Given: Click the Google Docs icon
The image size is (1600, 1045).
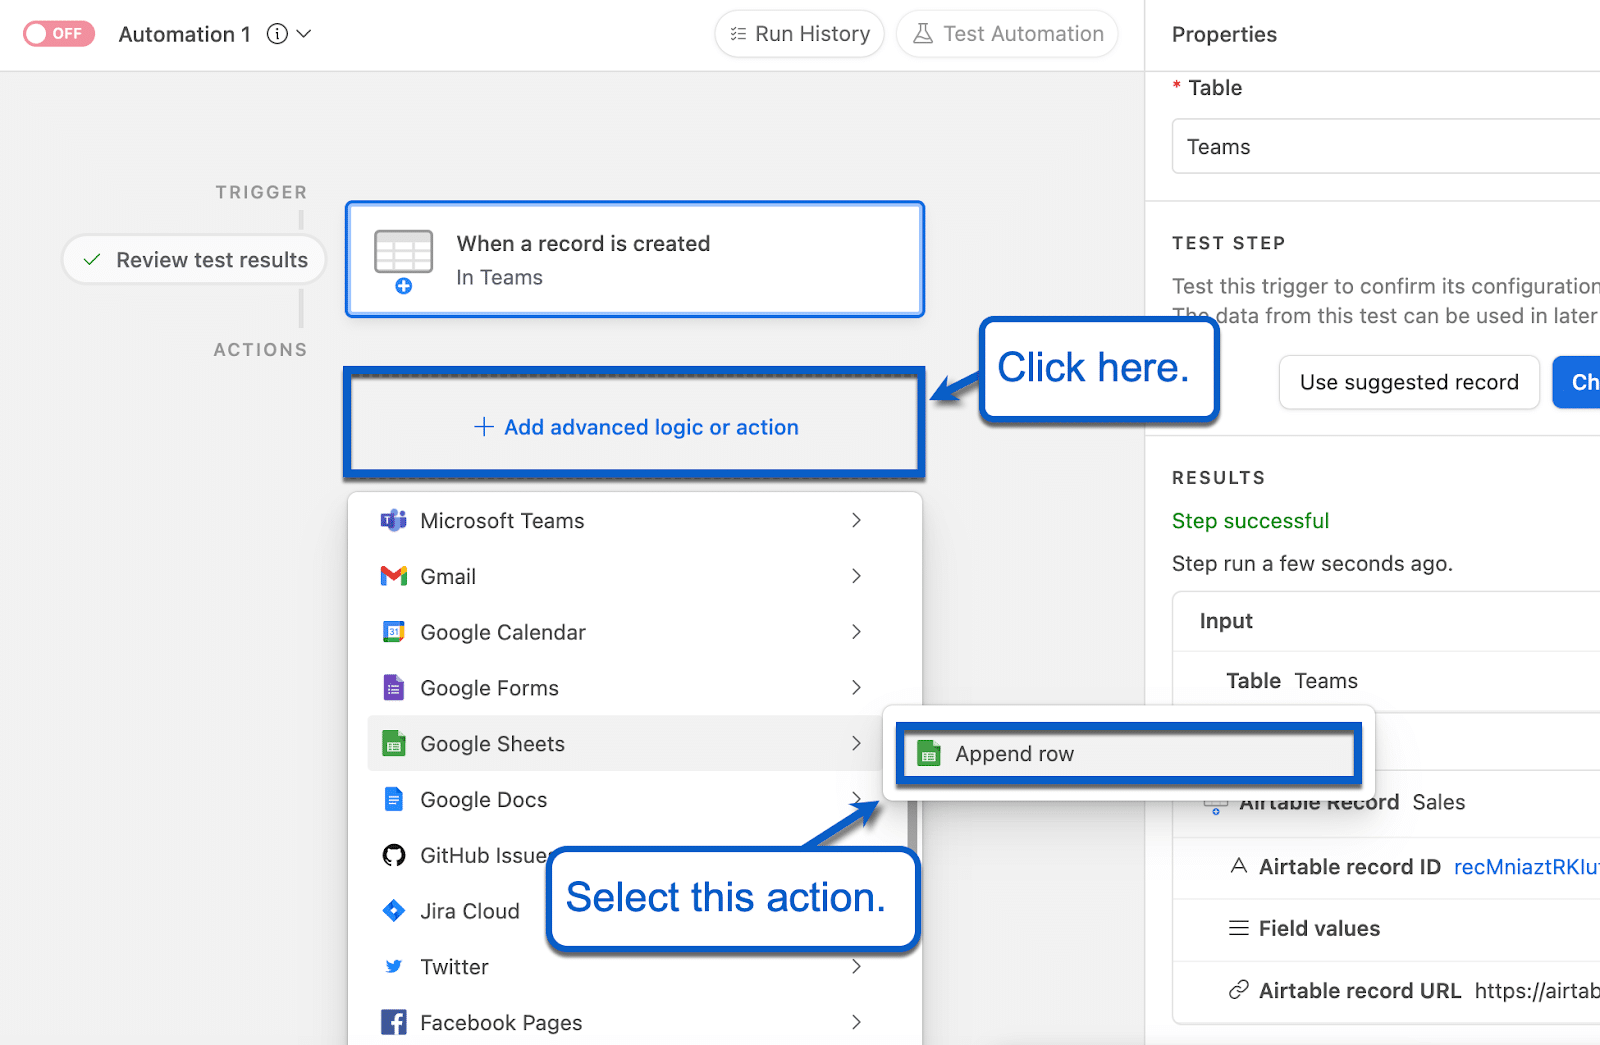Looking at the screenshot, I should (394, 800).
